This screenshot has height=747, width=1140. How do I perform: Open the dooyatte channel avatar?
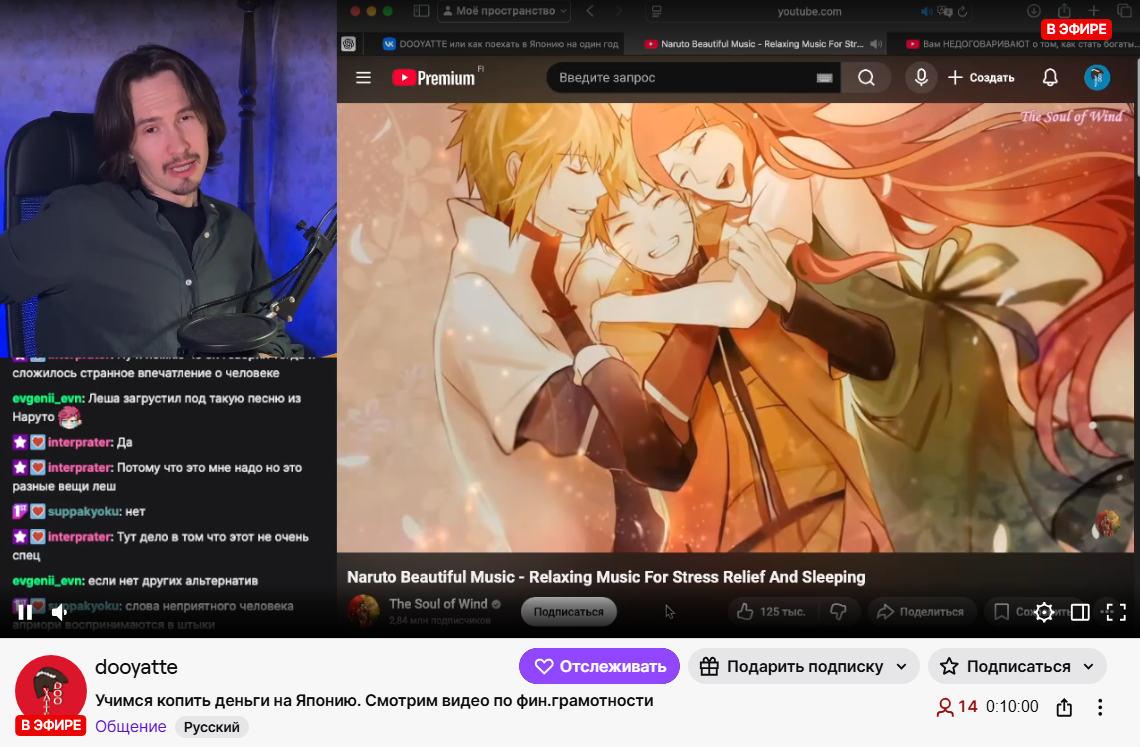(x=51, y=691)
